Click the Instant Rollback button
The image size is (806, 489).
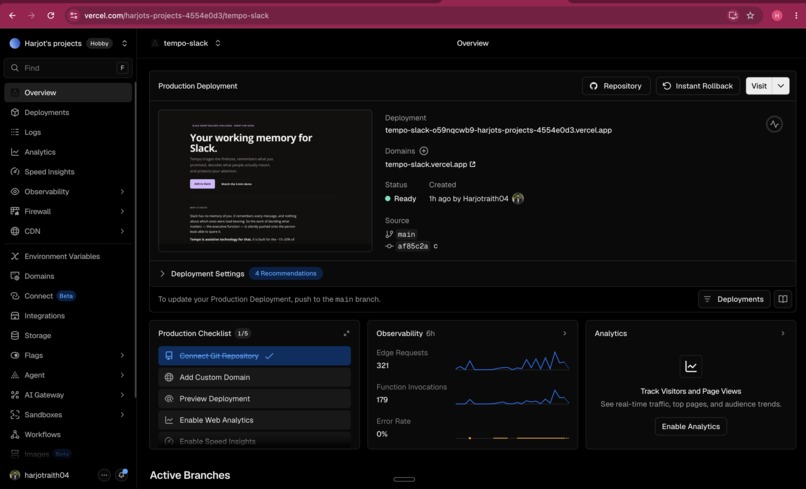(x=698, y=86)
